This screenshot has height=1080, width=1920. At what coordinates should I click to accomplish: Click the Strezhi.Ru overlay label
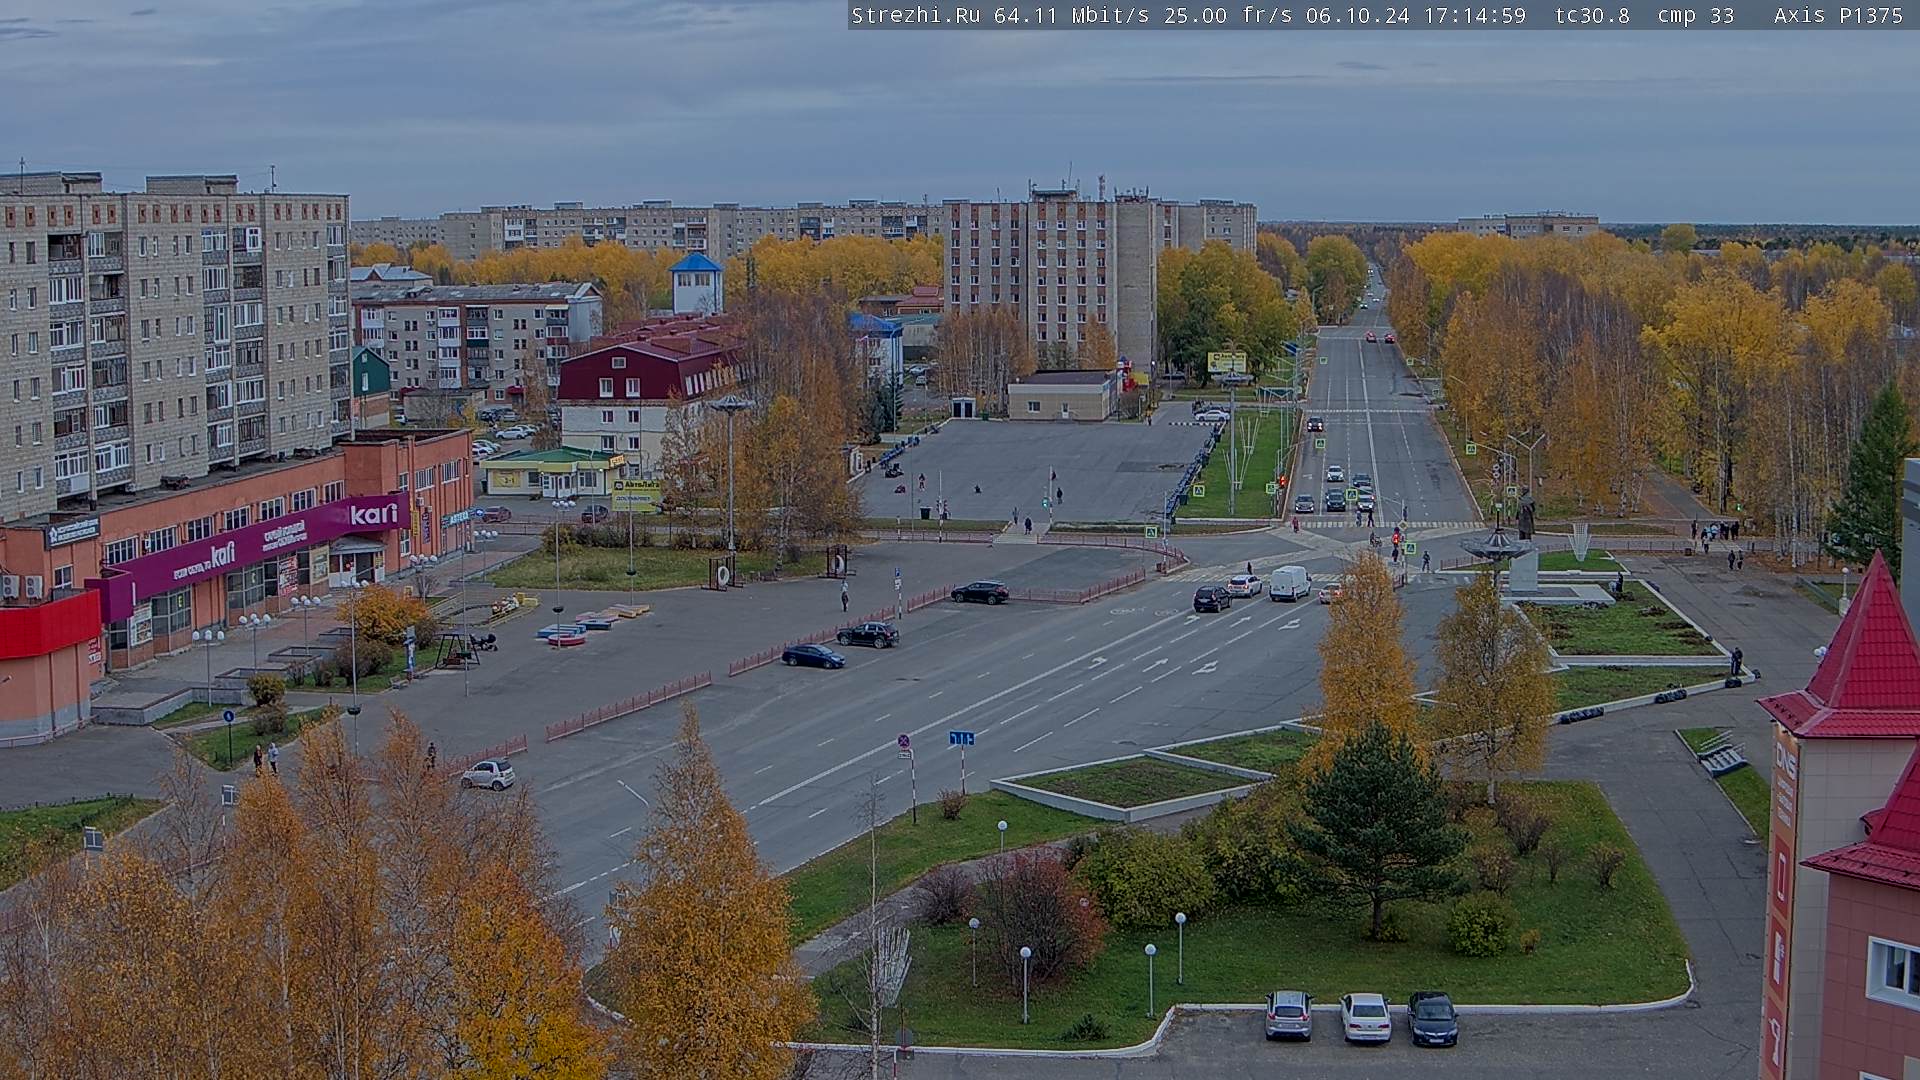[915, 15]
